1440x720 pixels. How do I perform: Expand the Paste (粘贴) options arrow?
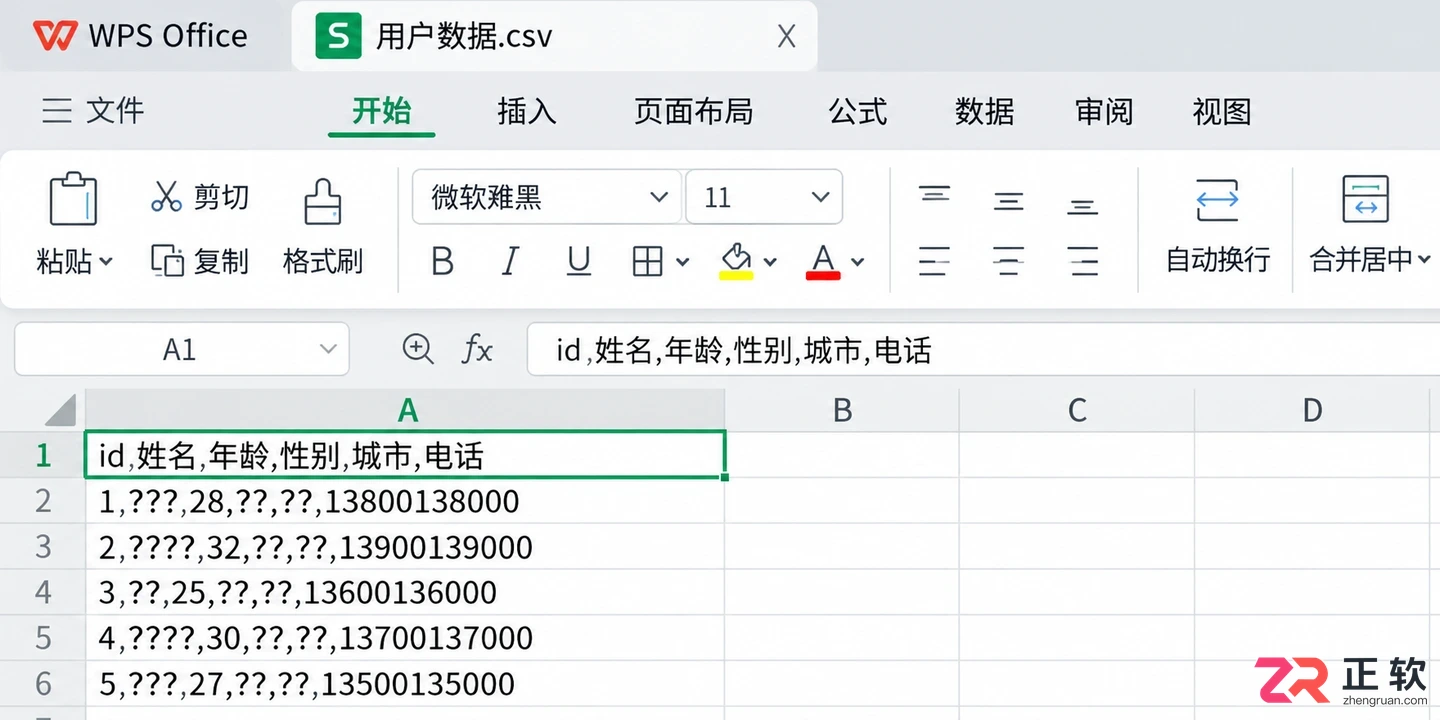coord(106,262)
